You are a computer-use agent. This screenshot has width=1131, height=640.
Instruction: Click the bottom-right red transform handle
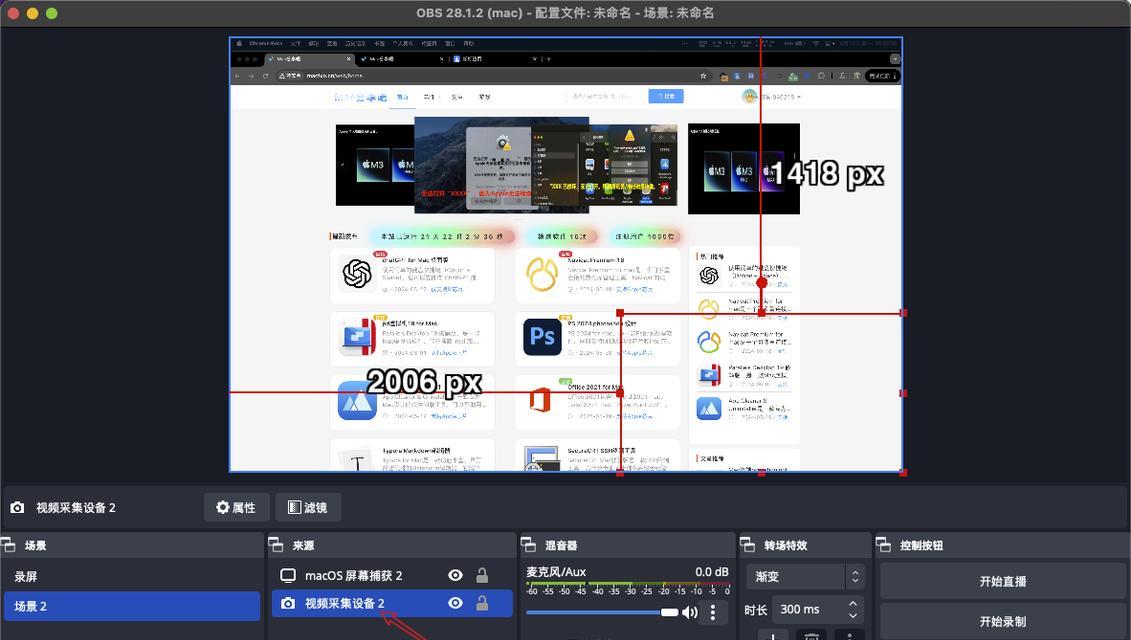[903, 473]
